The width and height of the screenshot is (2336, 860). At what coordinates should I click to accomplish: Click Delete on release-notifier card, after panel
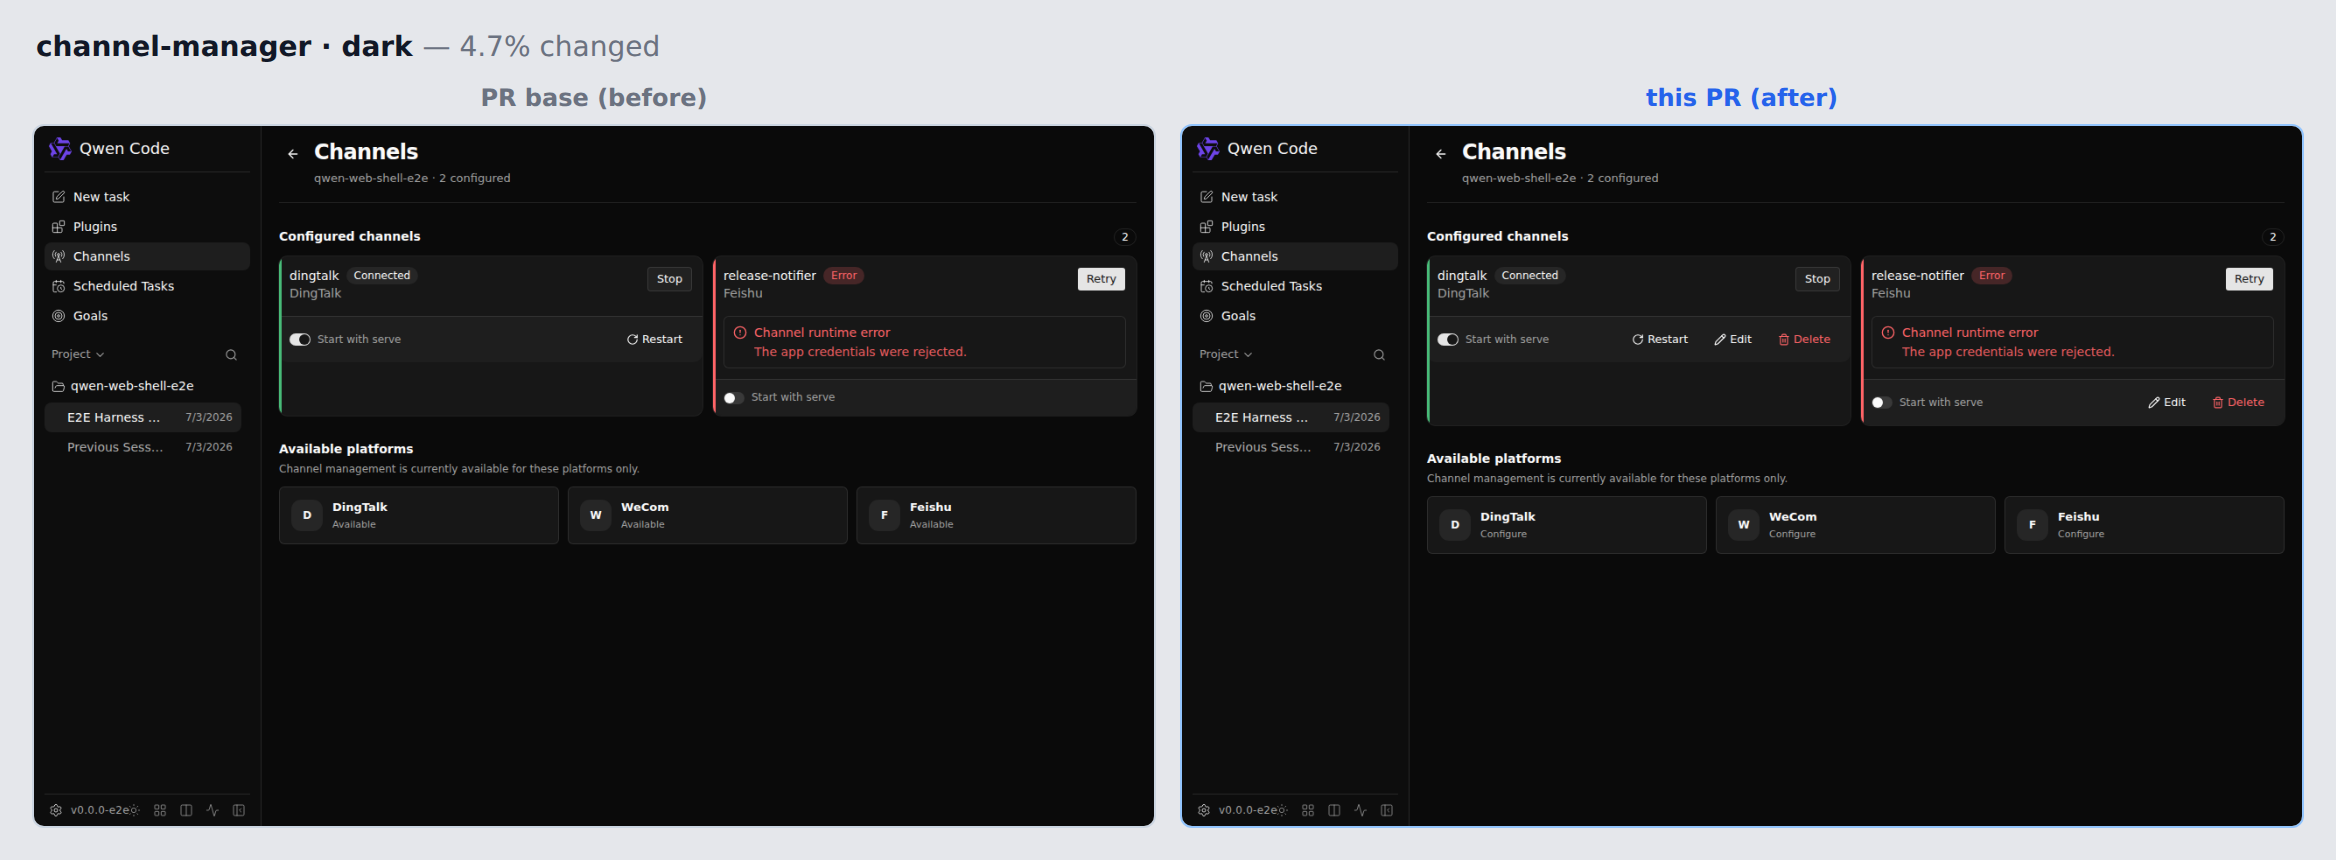coord(2238,403)
